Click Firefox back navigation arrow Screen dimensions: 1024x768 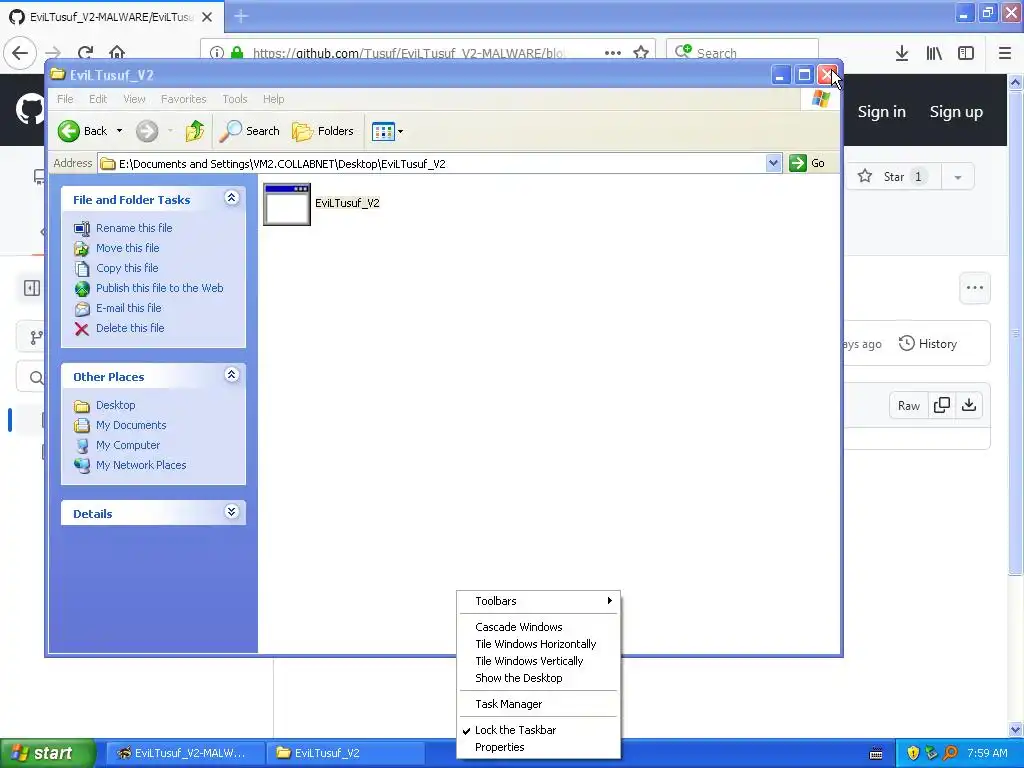coord(20,53)
